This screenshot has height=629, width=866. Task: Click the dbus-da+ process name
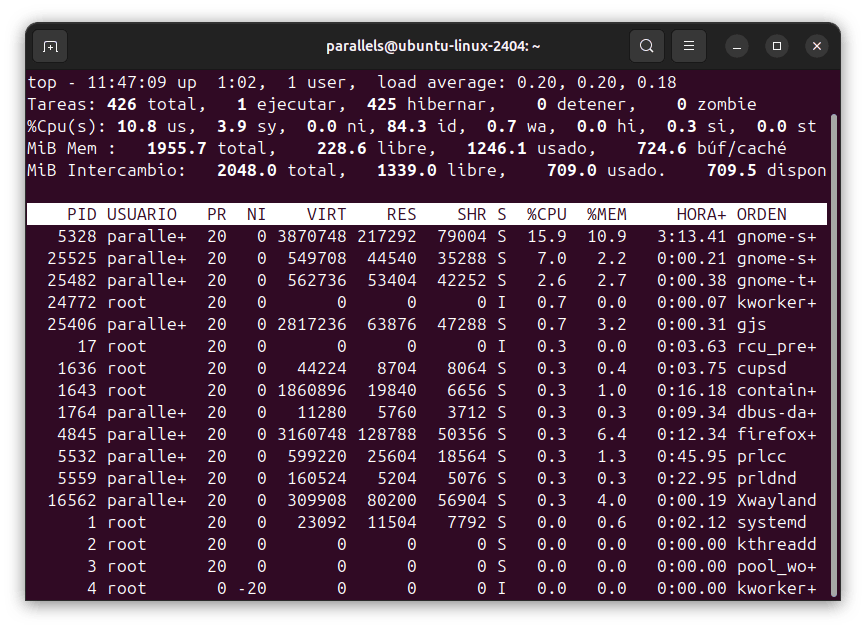pos(777,413)
